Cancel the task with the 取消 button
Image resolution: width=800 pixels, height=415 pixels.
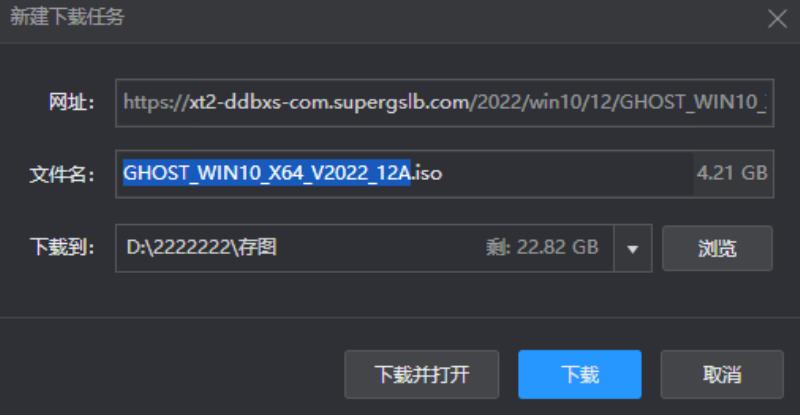[722, 374]
